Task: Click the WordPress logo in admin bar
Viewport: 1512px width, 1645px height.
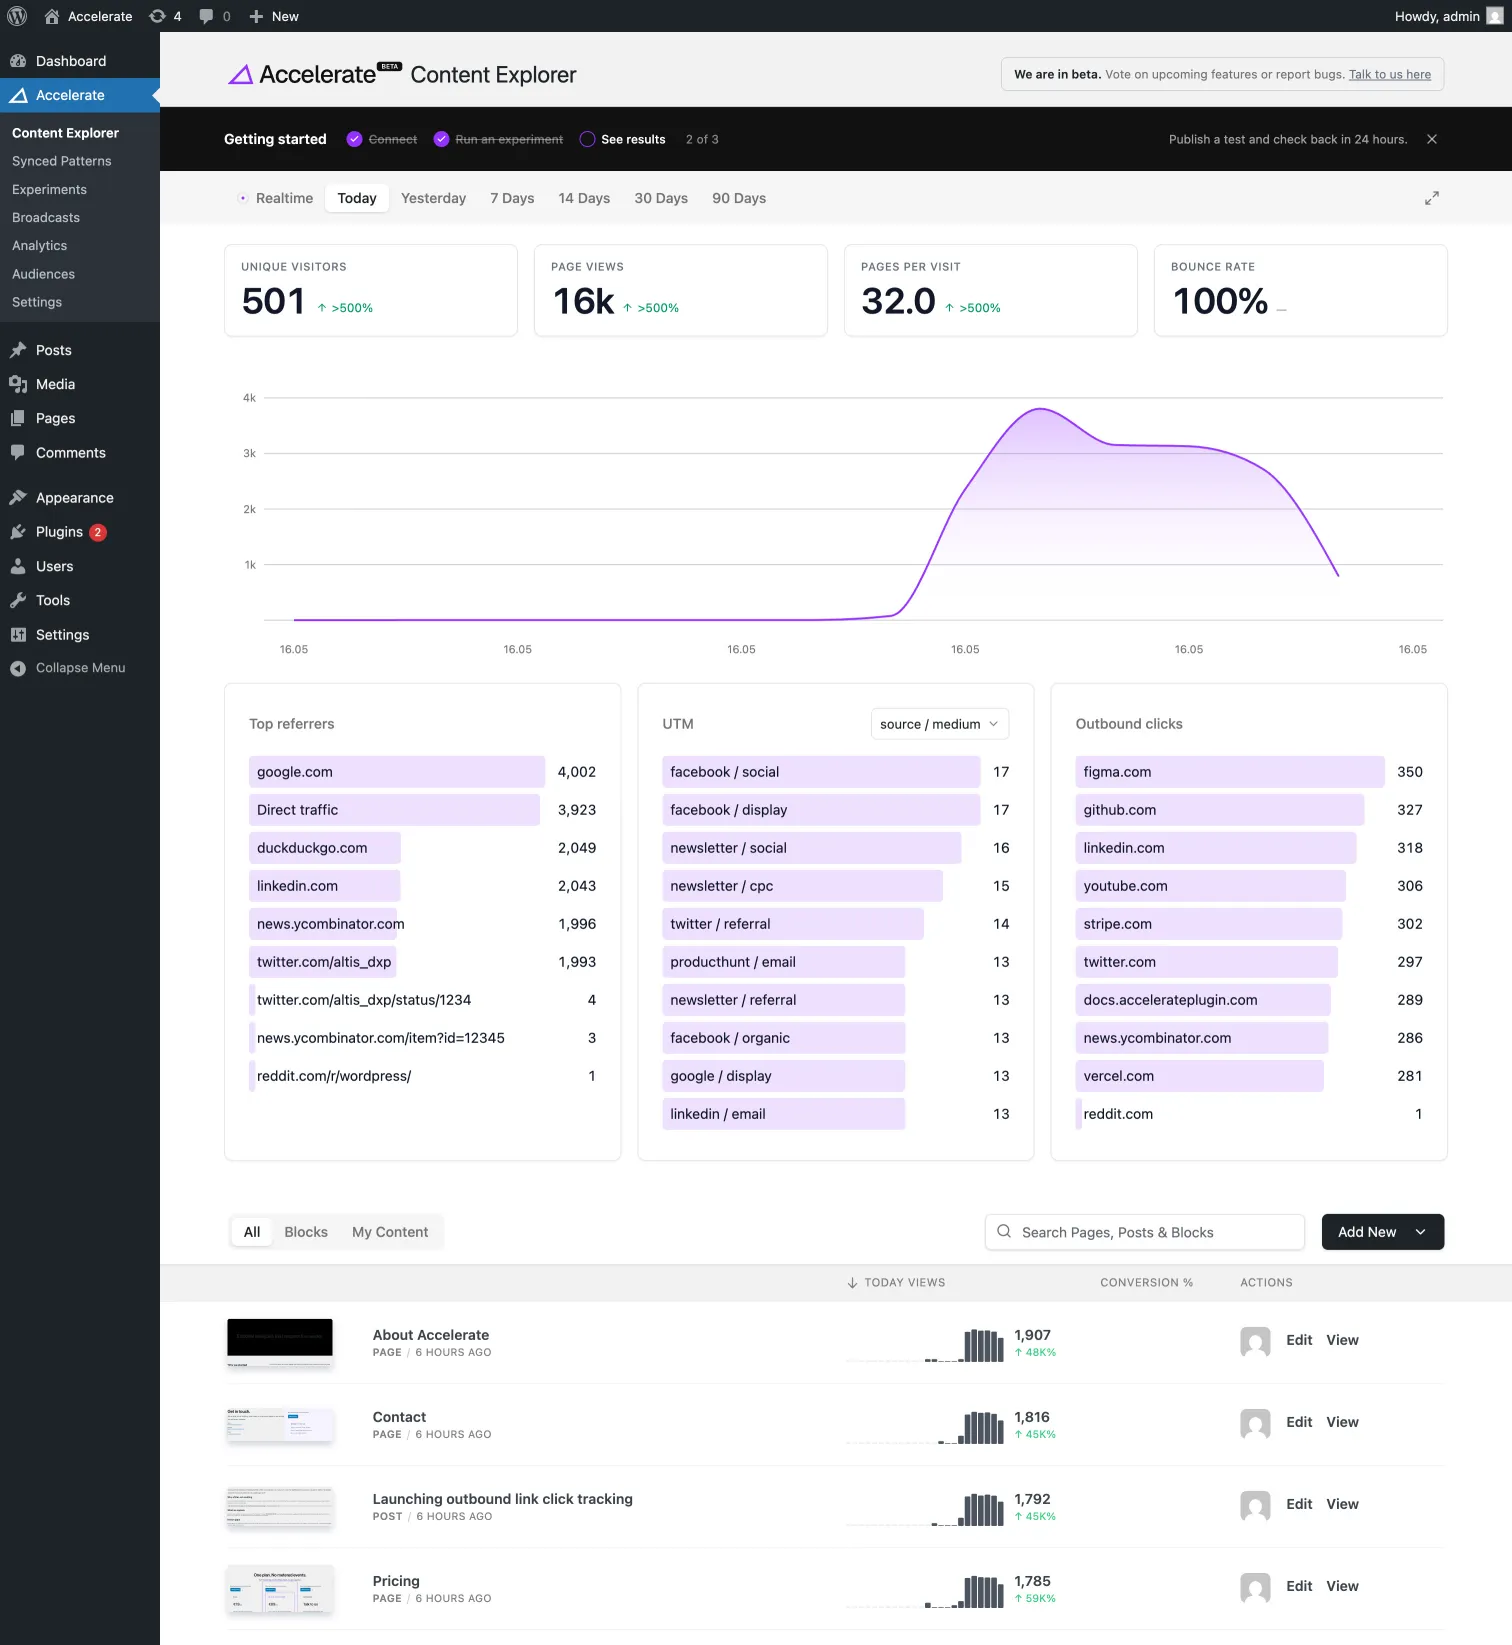Action: [x=16, y=16]
